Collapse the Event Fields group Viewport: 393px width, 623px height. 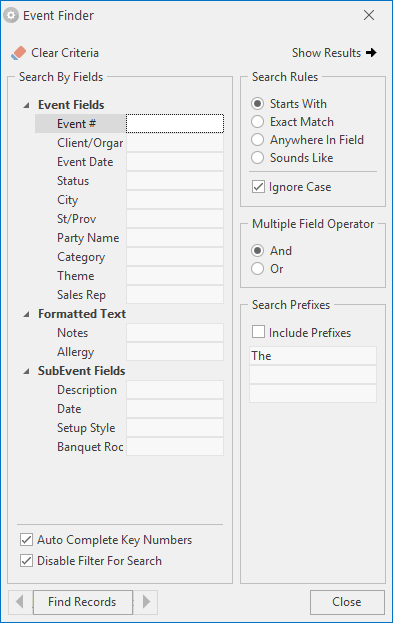(27, 105)
